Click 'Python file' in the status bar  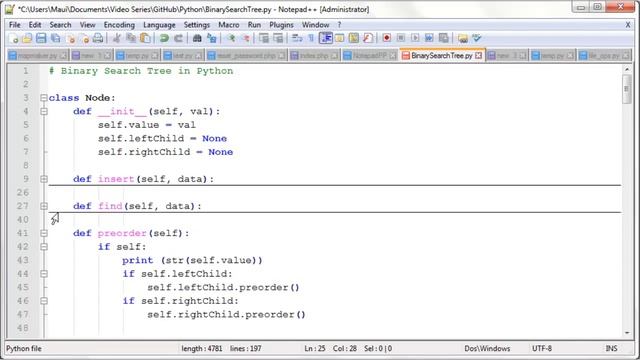24,349
